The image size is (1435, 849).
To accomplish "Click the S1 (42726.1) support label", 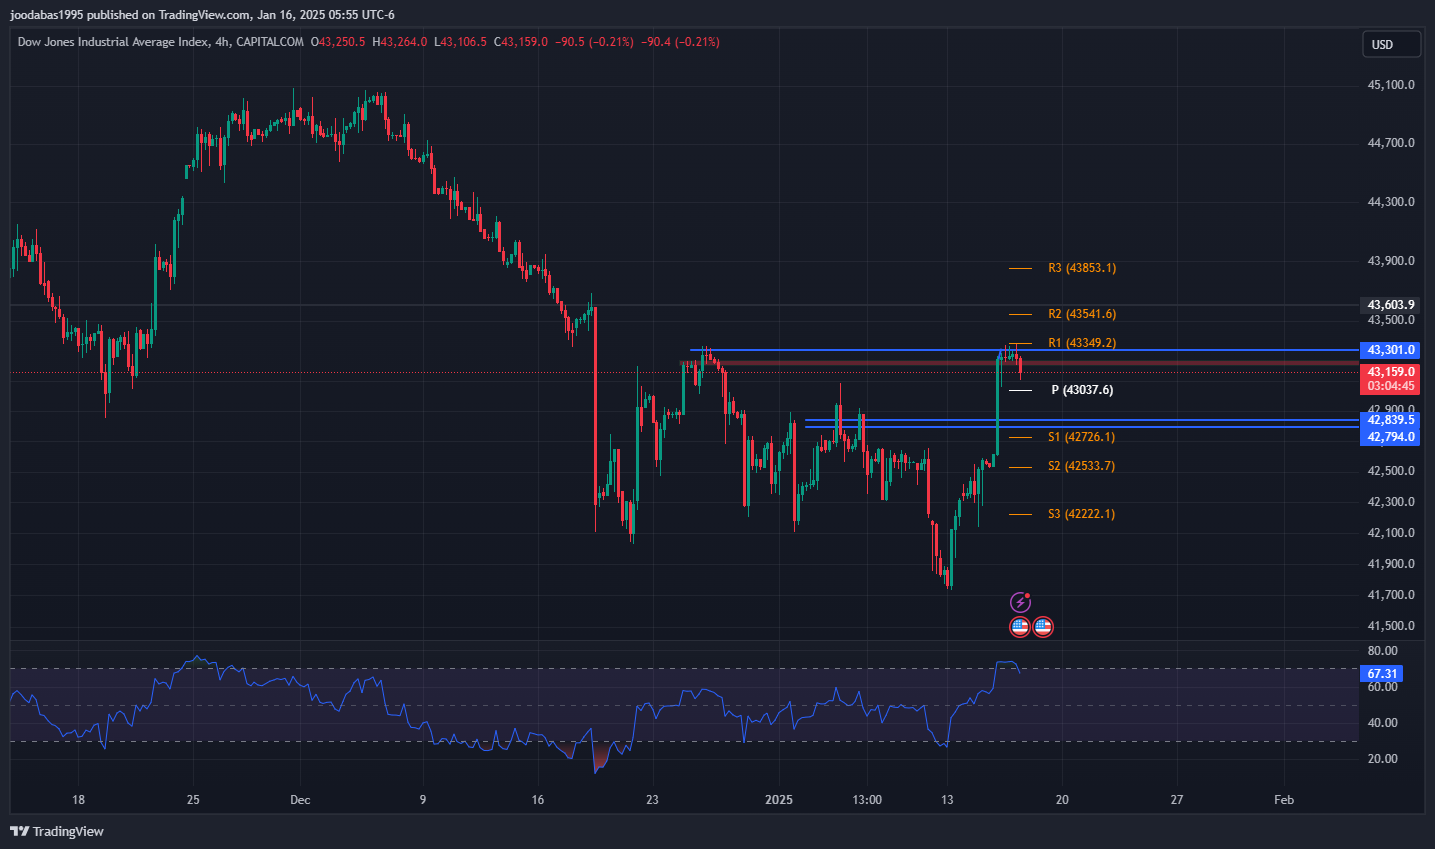I will pyautogui.click(x=1081, y=437).
